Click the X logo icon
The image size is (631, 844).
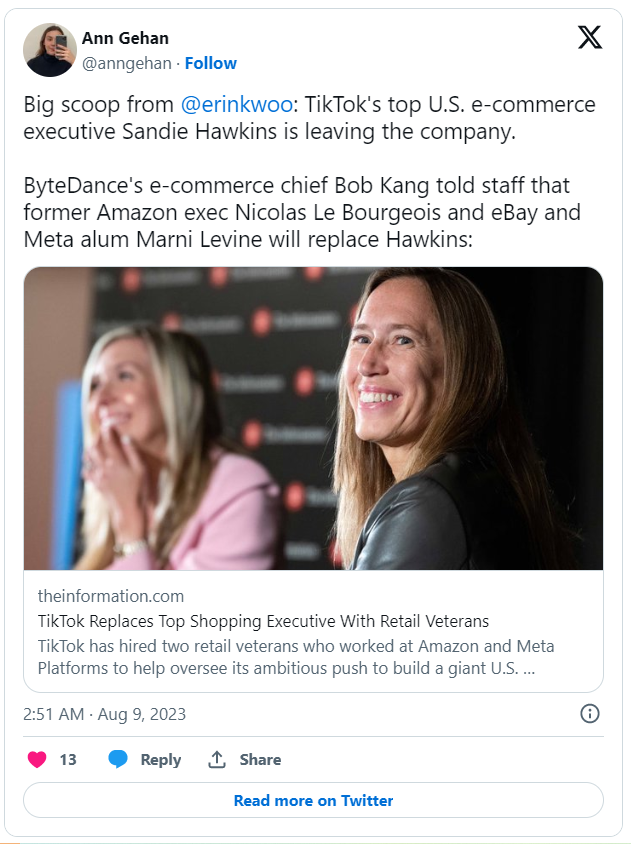590,38
